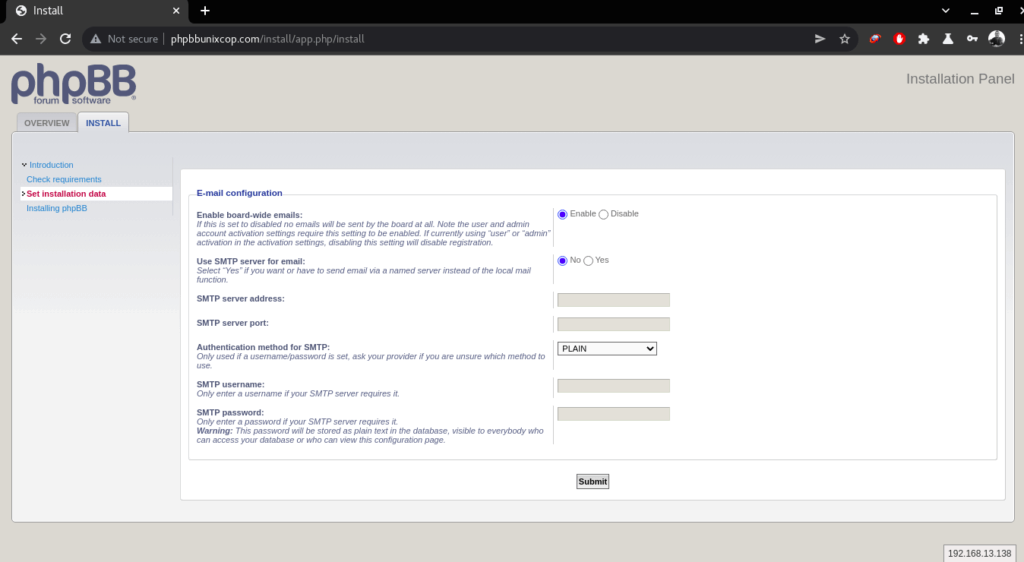
Task: Click the SMTP server port field
Action: [x=613, y=324]
